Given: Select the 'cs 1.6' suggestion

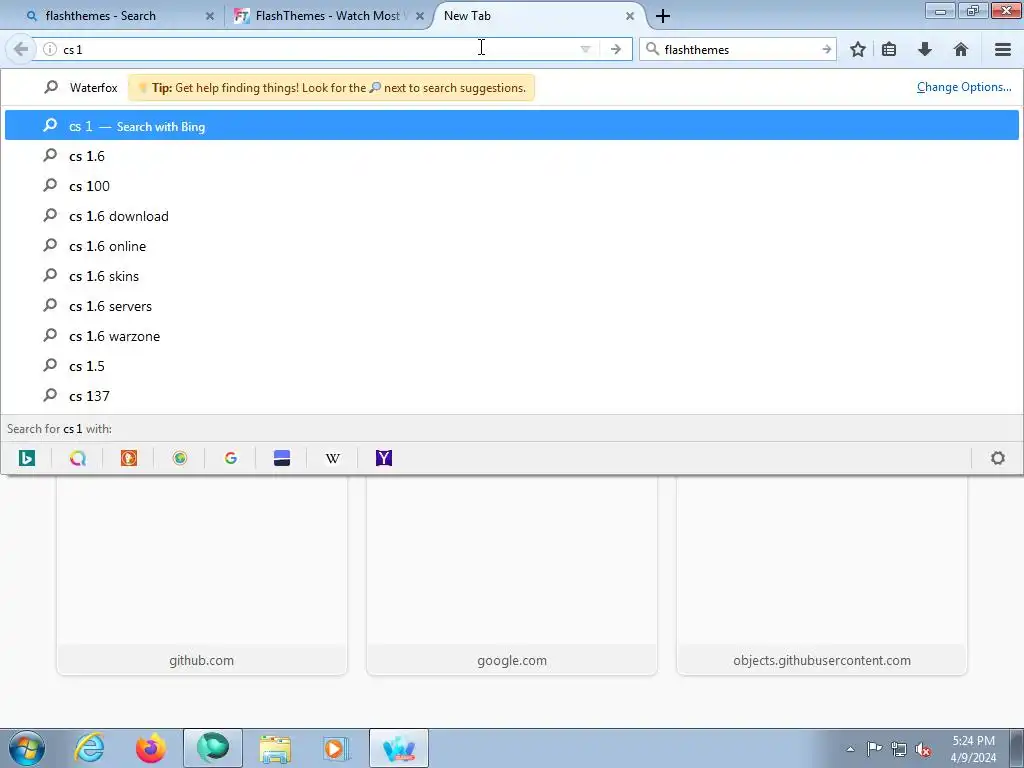Looking at the screenshot, I should tap(512, 156).
